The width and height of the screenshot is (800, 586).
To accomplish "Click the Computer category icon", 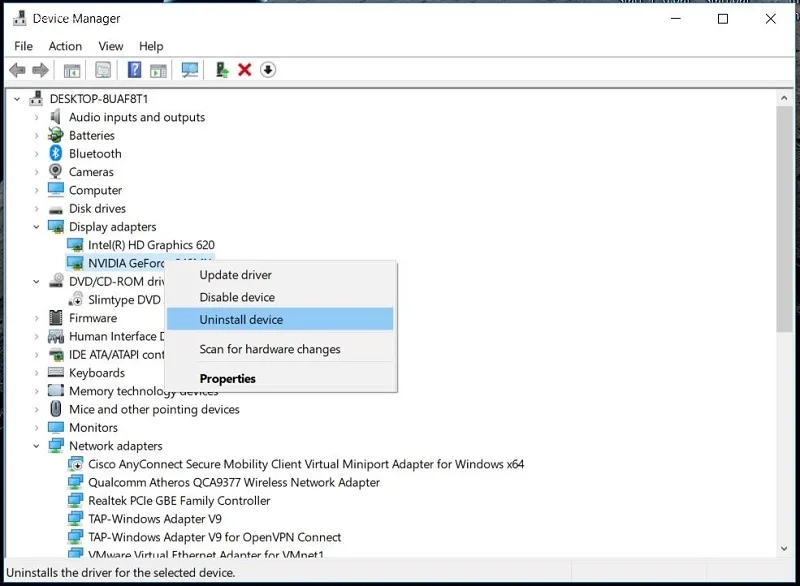I will tap(56, 190).
